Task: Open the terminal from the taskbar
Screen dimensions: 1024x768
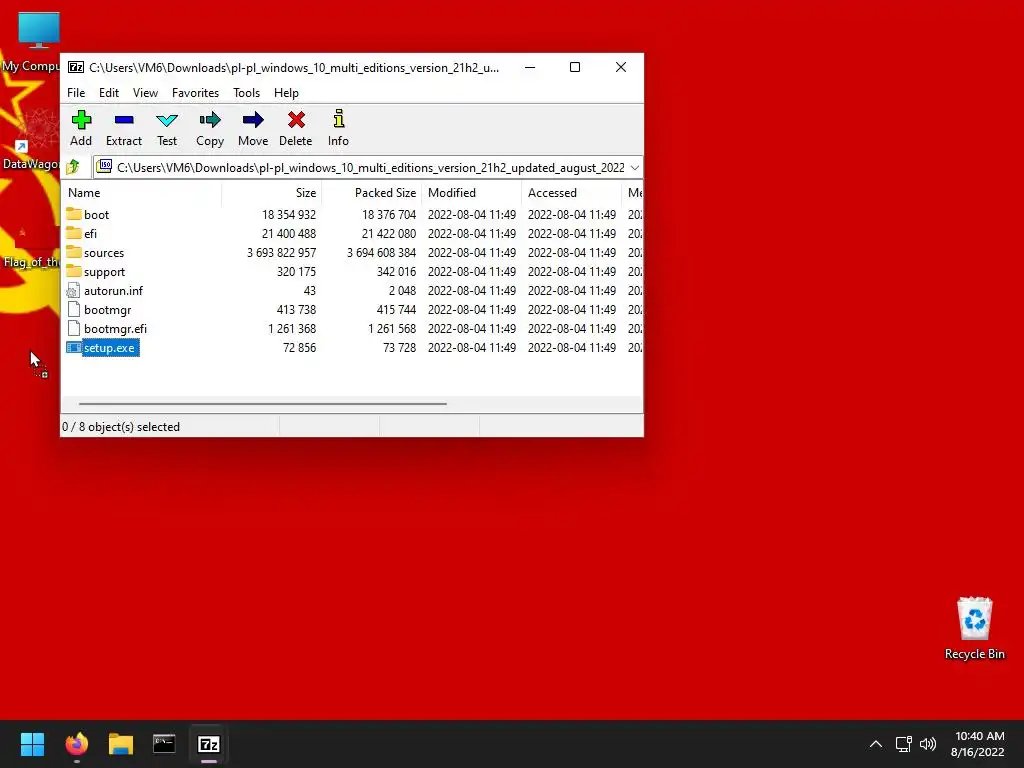Action: tap(164, 744)
